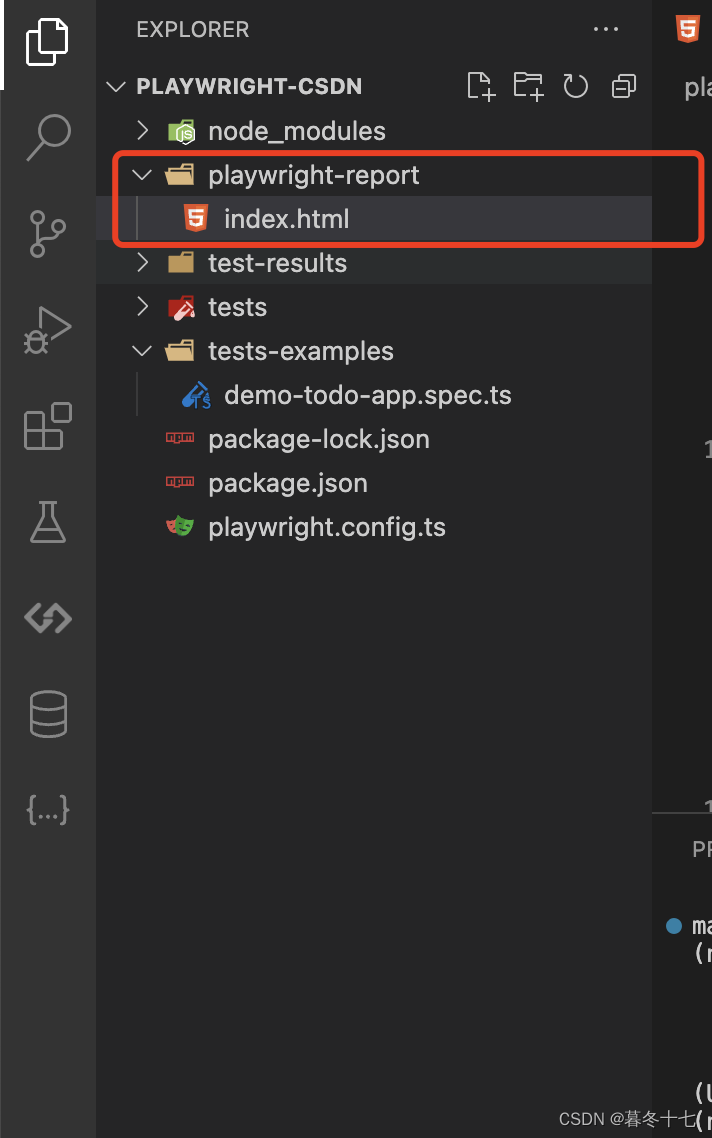The image size is (712, 1138).
Task: Open the Search view in the activity bar
Action: 47,138
